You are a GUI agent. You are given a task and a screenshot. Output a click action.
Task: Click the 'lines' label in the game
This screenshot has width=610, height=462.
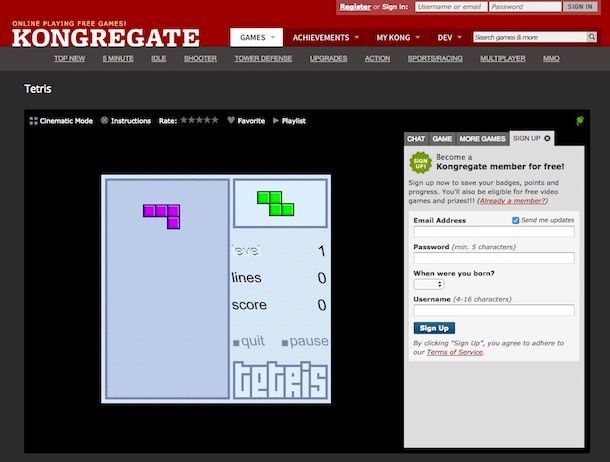[247, 278]
